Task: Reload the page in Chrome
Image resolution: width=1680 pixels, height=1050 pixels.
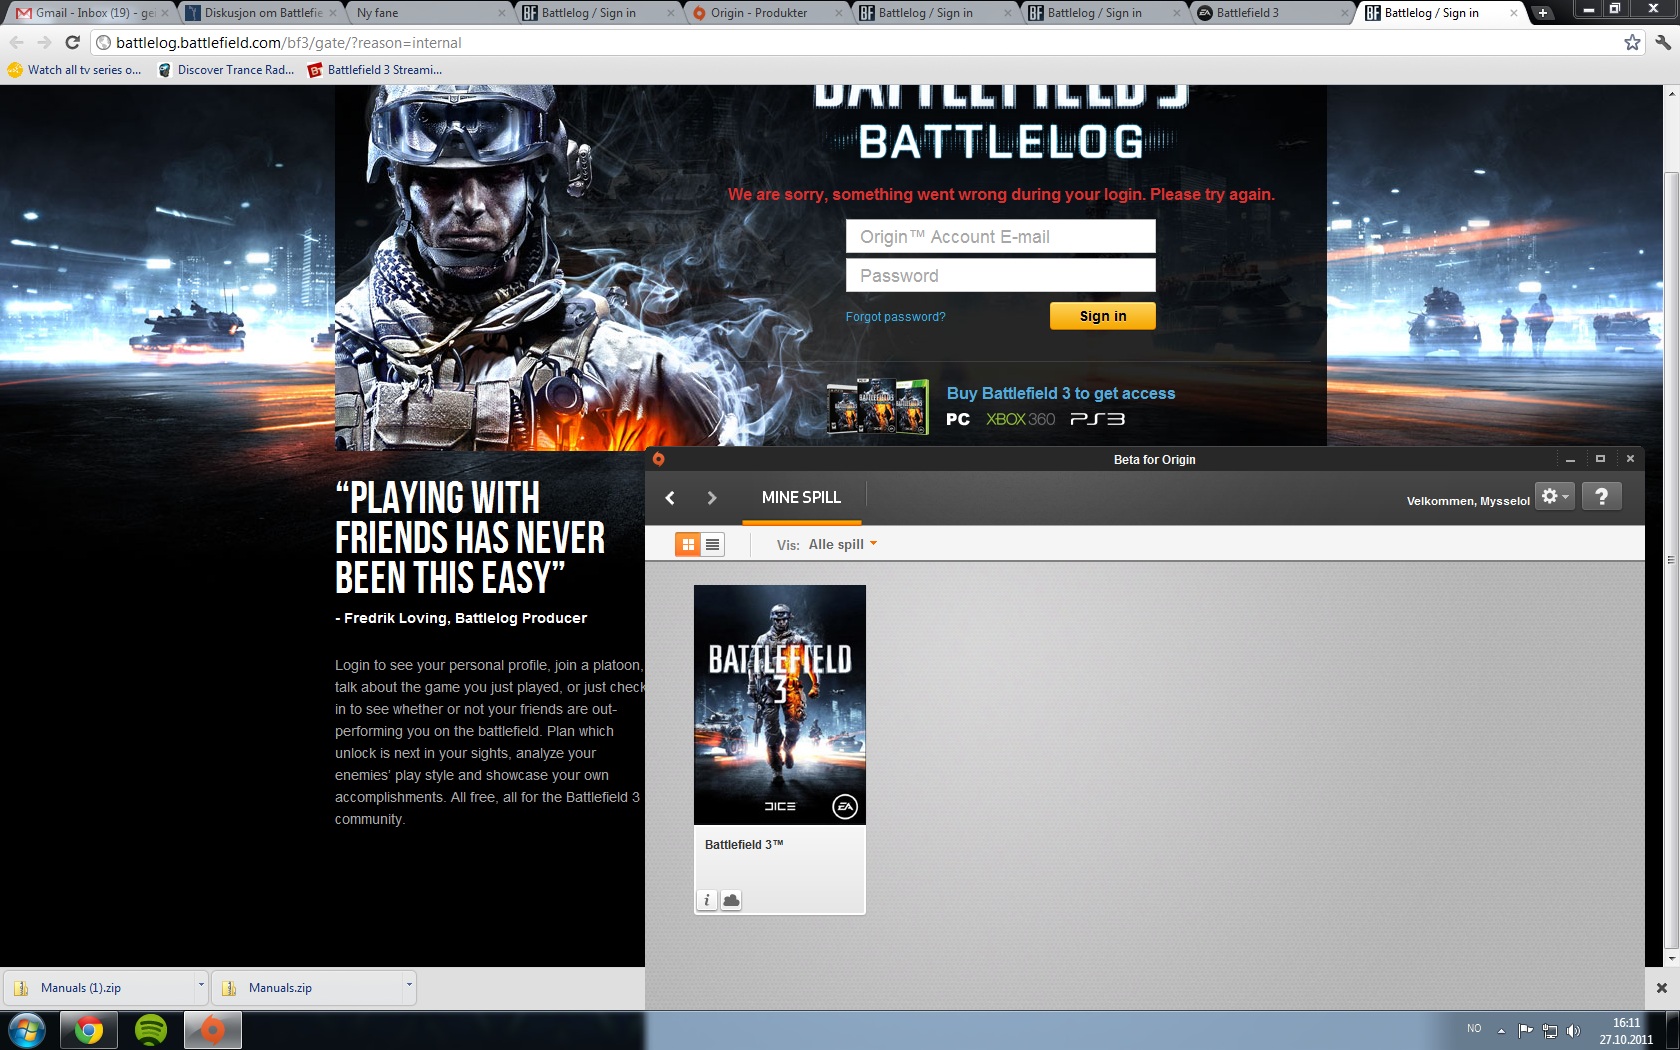Action: coord(72,42)
